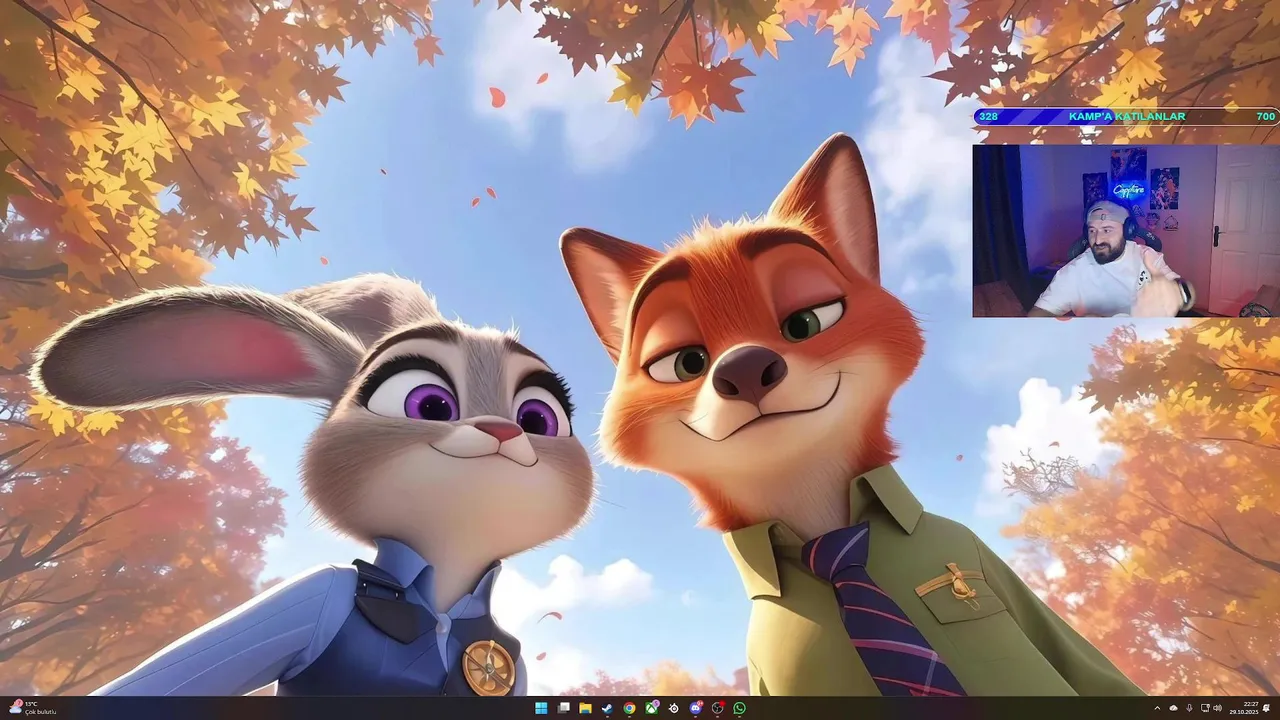Open File Explorer from the taskbar
This screenshot has width=1280, height=720.
585,708
